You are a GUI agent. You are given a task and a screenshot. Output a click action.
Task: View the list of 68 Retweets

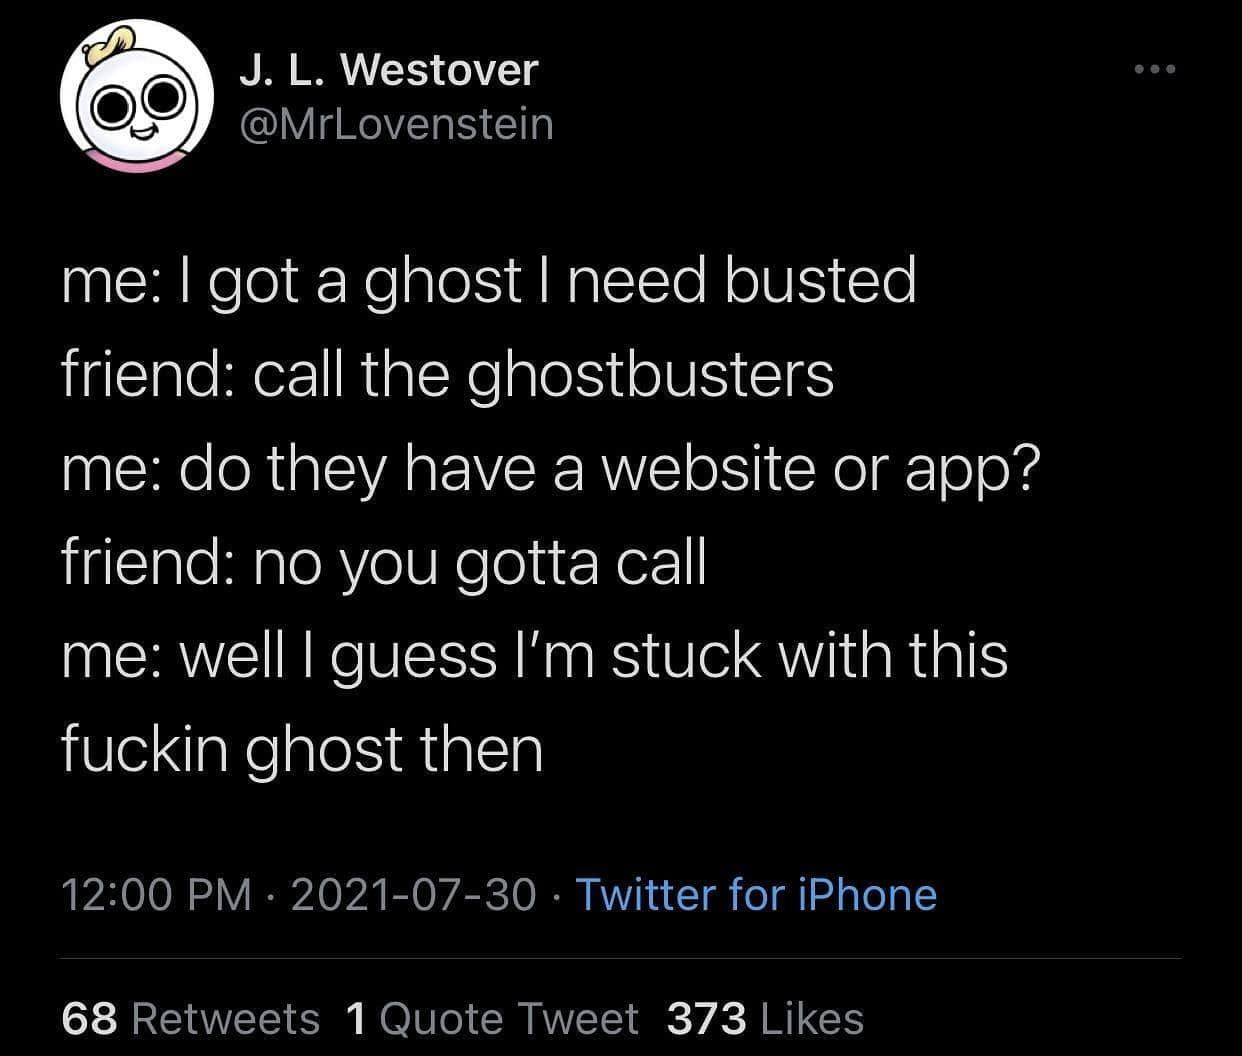[x=190, y=1019]
